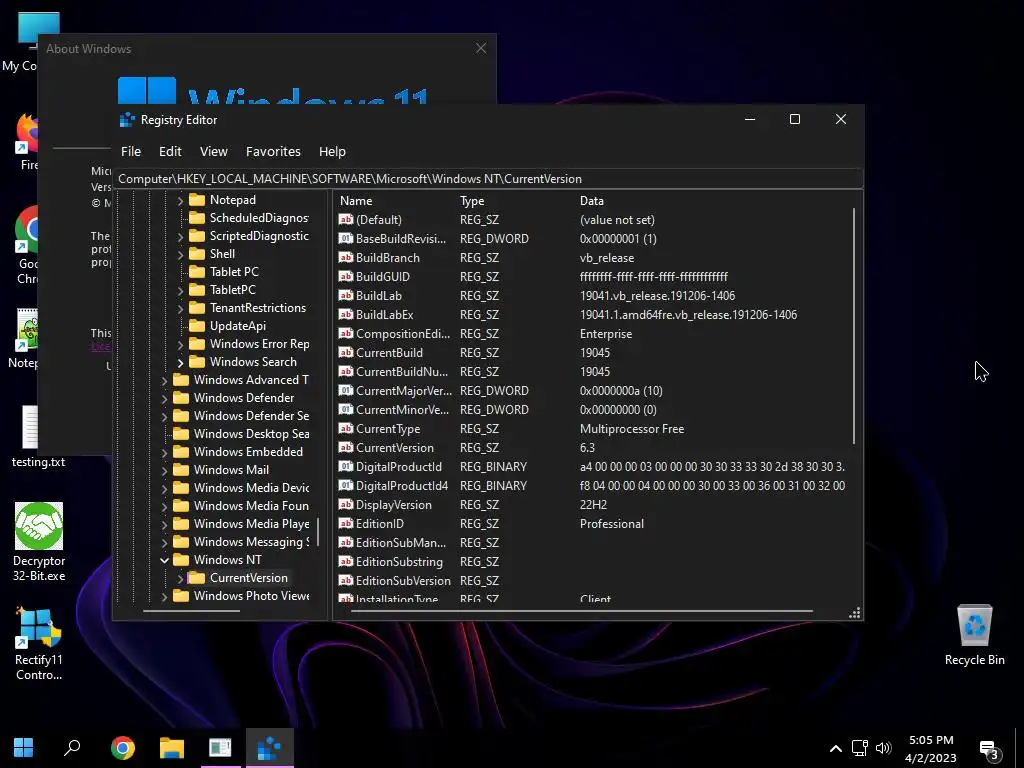Screen dimensions: 1024x768
Task: Expand the Windows Search key
Action: (x=180, y=362)
